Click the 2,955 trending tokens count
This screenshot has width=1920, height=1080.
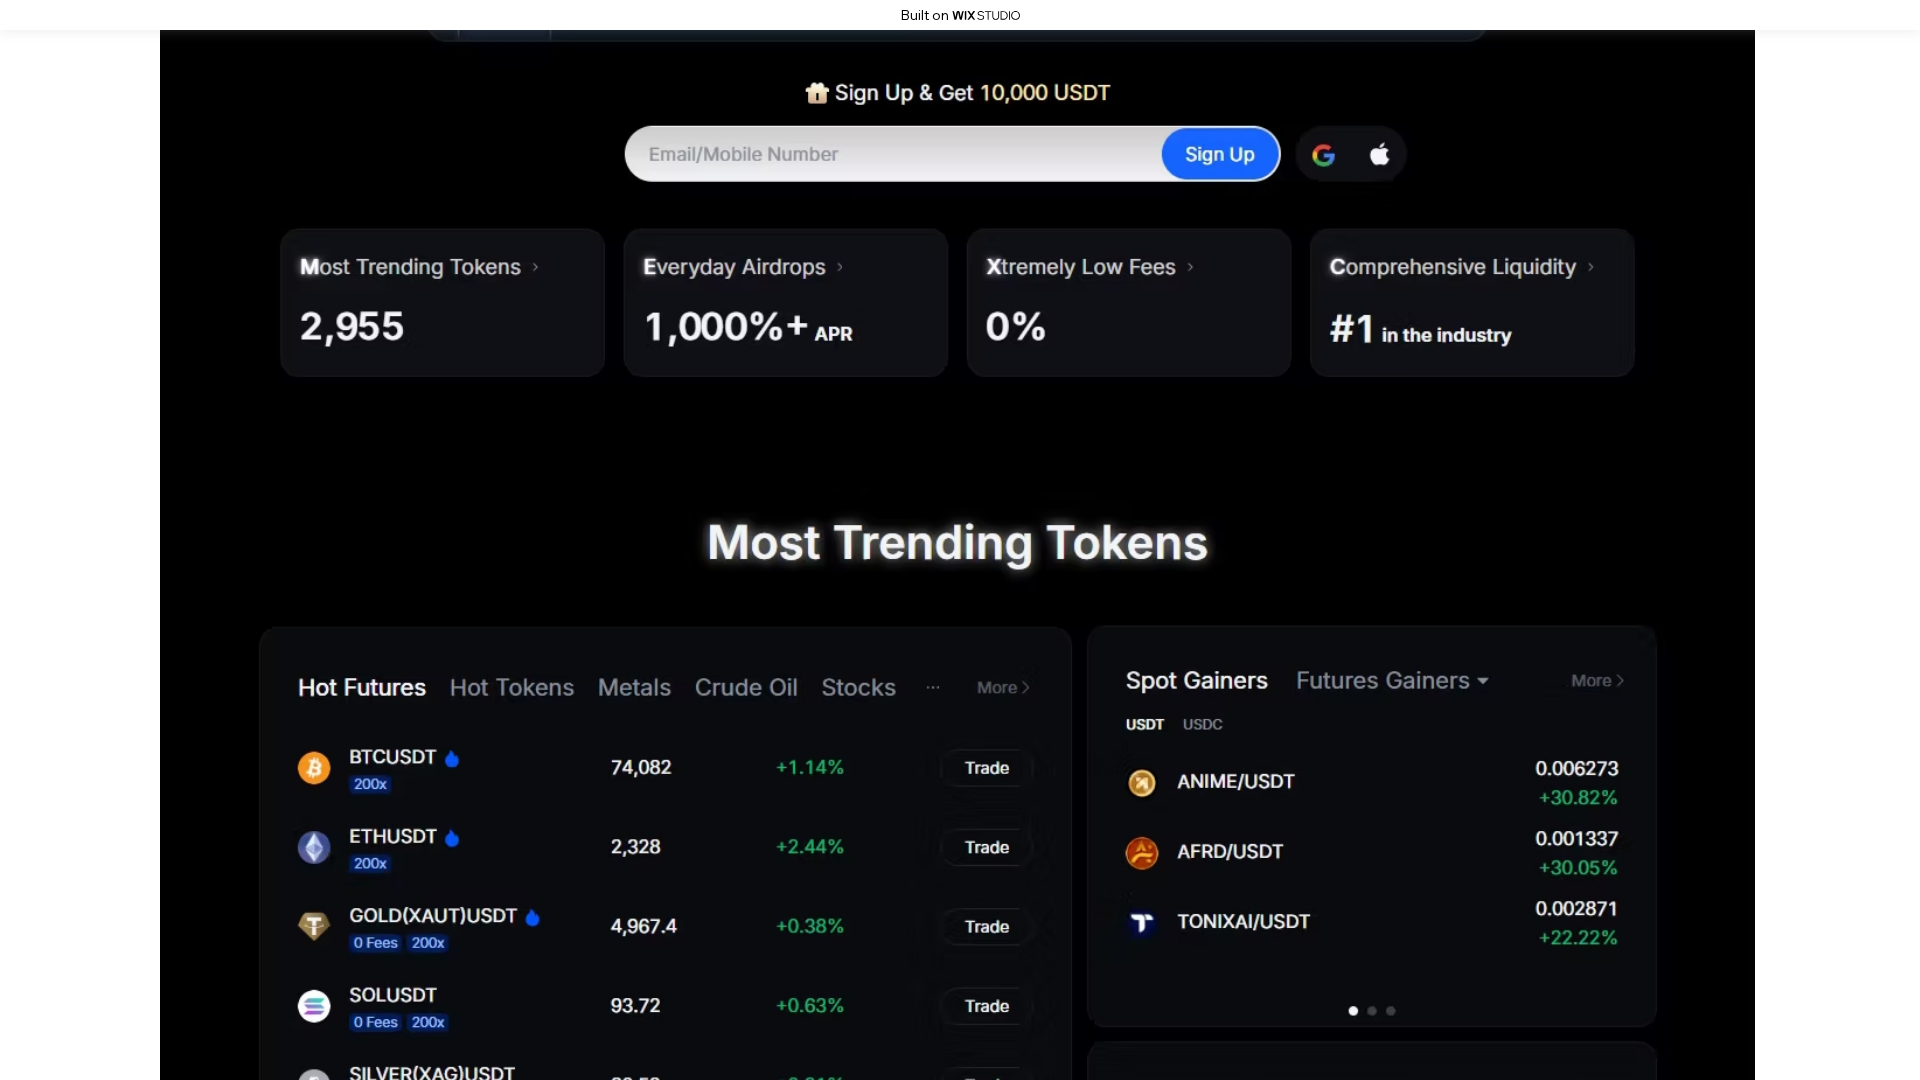pos(352,327)
